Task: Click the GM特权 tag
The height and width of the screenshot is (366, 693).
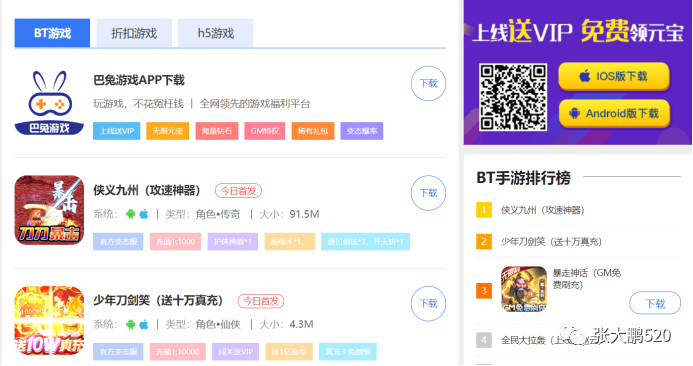Action: click(265, 131)
